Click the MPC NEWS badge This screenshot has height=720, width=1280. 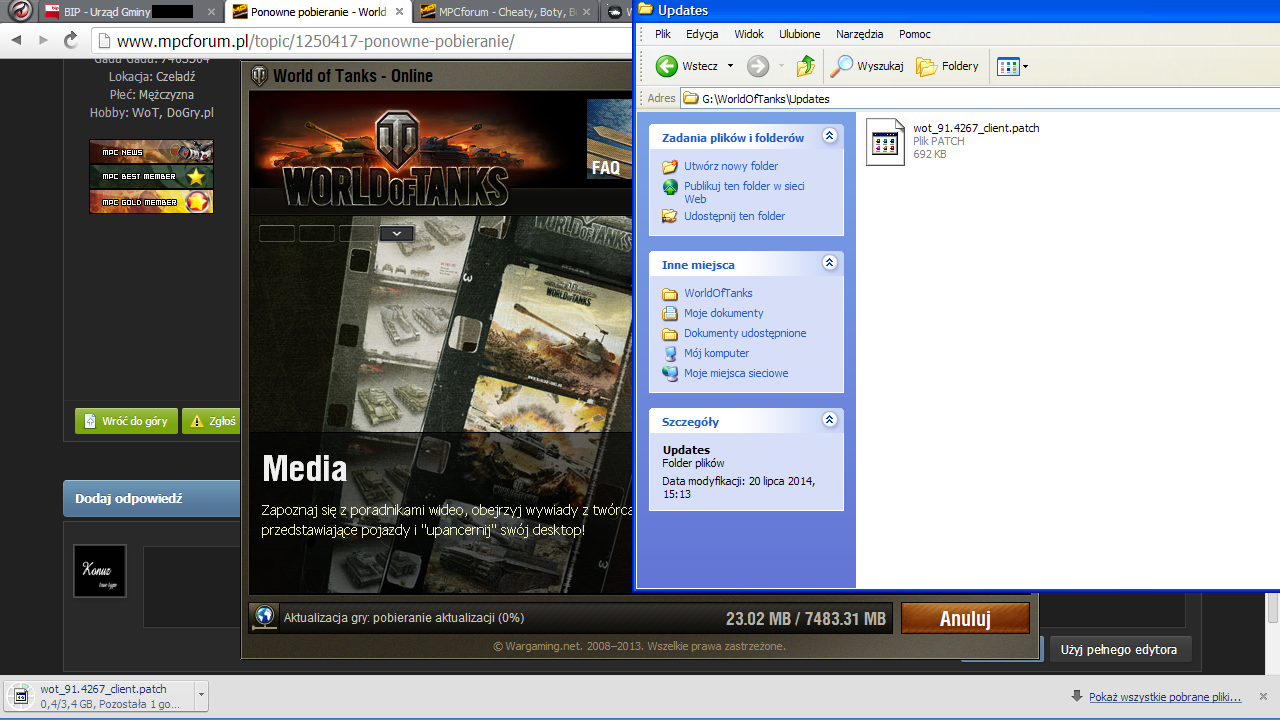point(151,152)
